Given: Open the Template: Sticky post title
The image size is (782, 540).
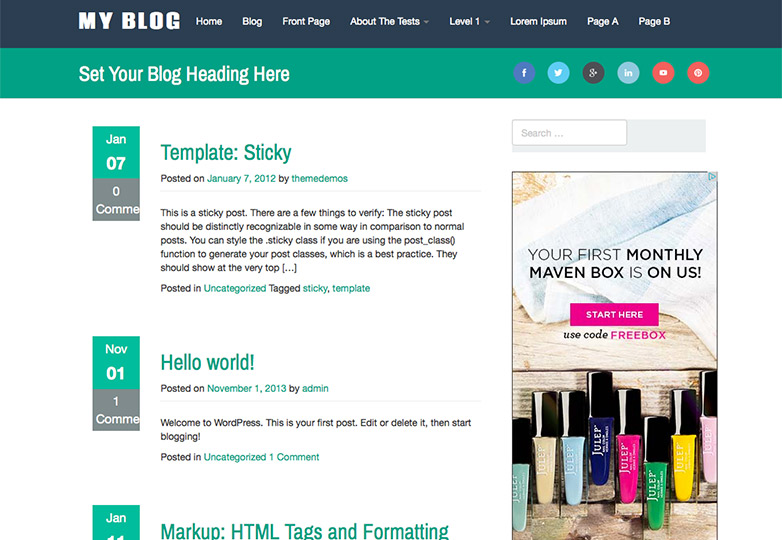Looking at the screenshot, I should click(x=226, y=153).
